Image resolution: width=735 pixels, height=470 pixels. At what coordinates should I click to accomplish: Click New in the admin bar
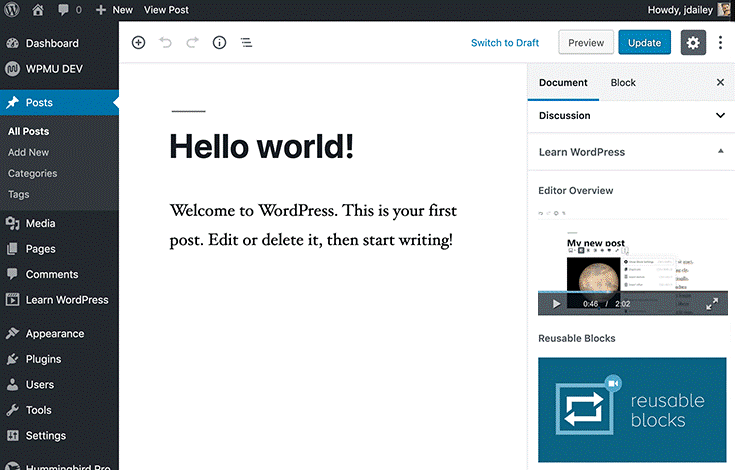(x=114, y=10)
